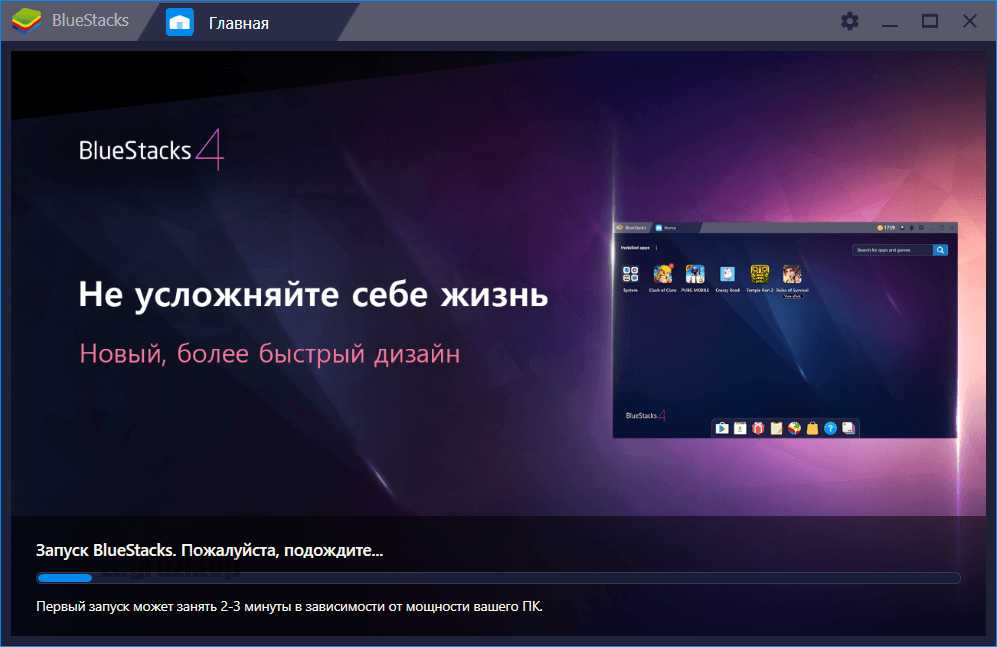Click the BlueStacks 4 preview screenshot thumbnail

coord(785,329)
